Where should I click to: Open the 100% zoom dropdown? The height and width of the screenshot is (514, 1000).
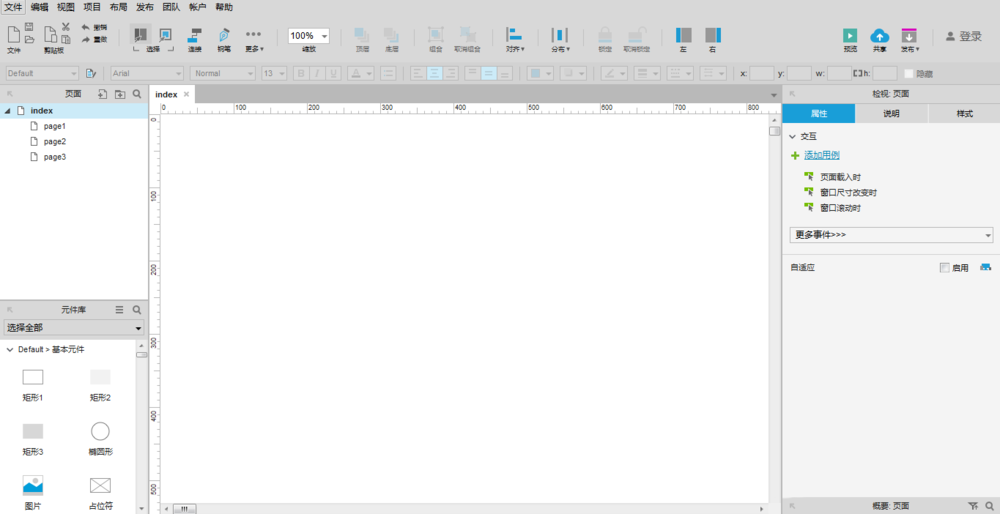point(309,36)
